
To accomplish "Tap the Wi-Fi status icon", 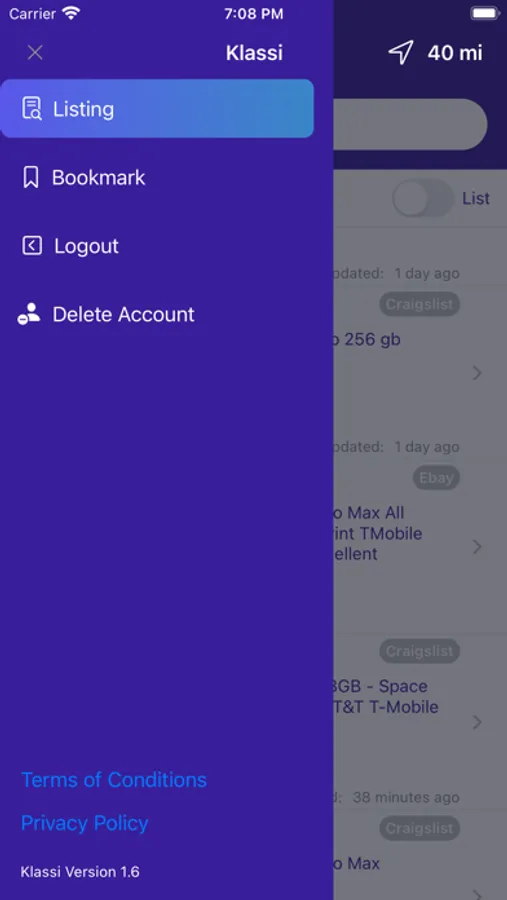I will [71, 13].
